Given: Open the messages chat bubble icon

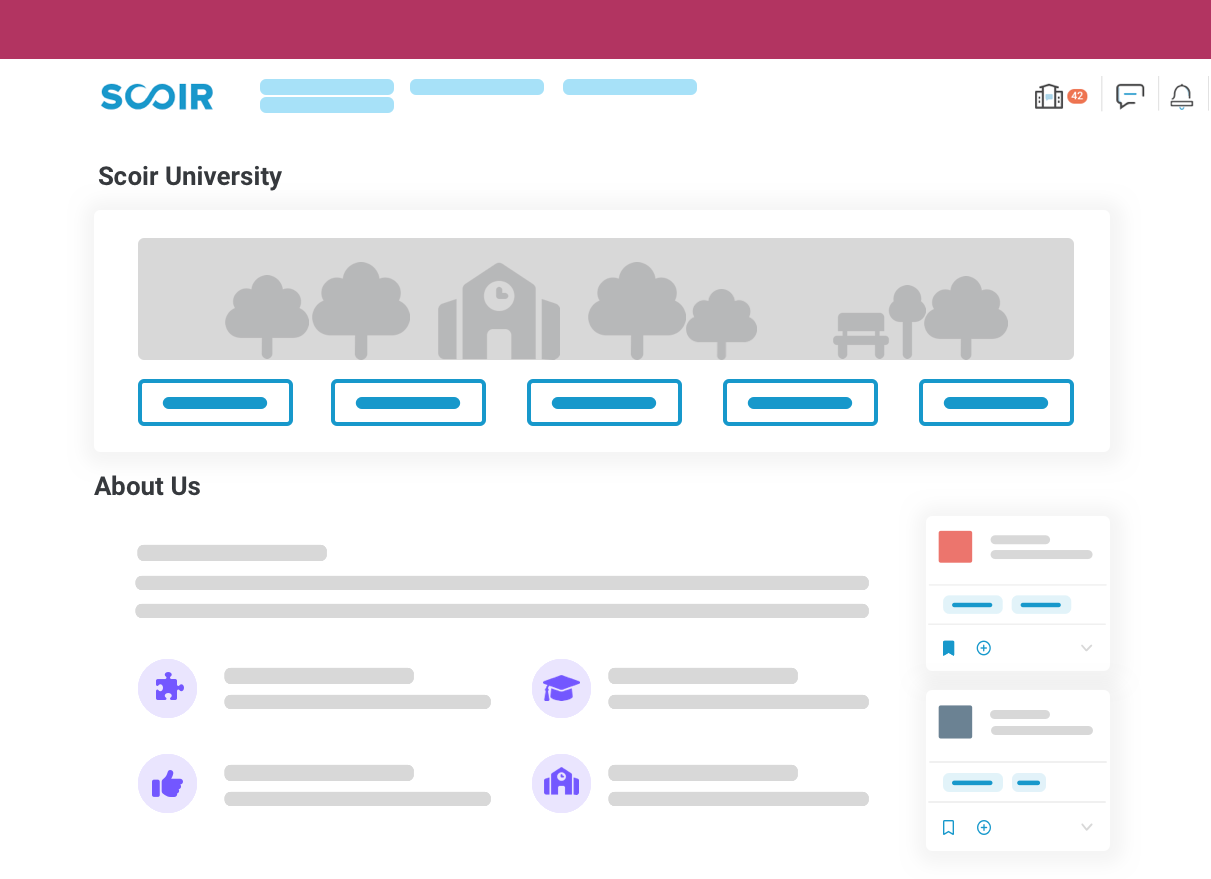Looking at the screenshot, I should [x=1130, y=96].
